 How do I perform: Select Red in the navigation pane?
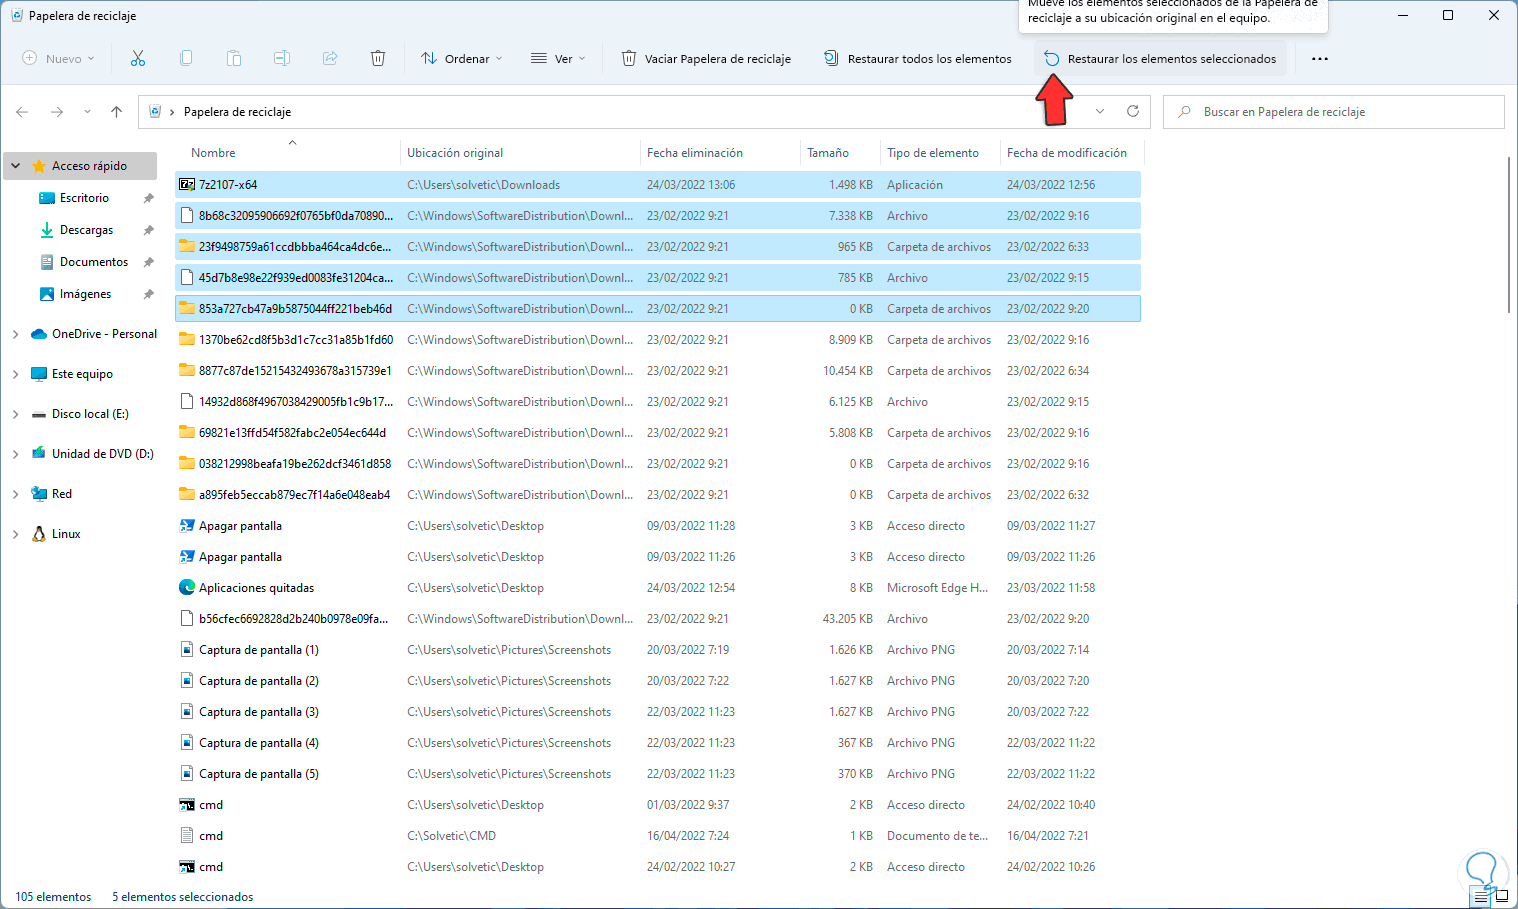(x=62, y=494)
